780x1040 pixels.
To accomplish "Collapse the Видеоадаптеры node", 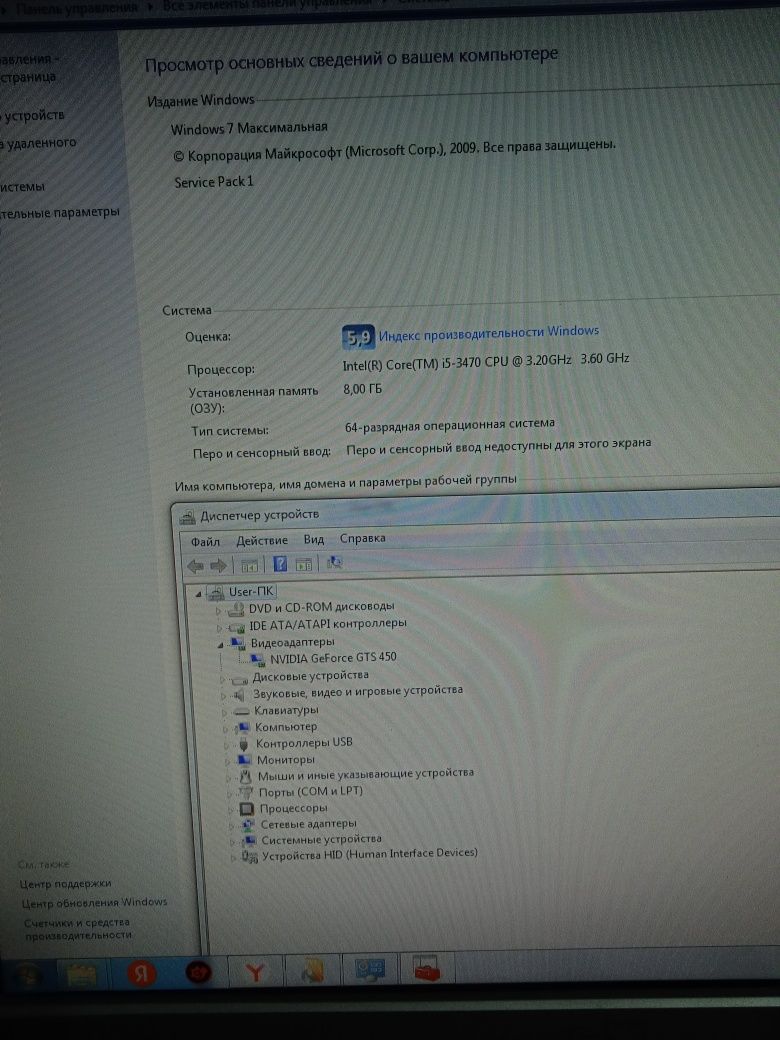I will coord(220,644).
